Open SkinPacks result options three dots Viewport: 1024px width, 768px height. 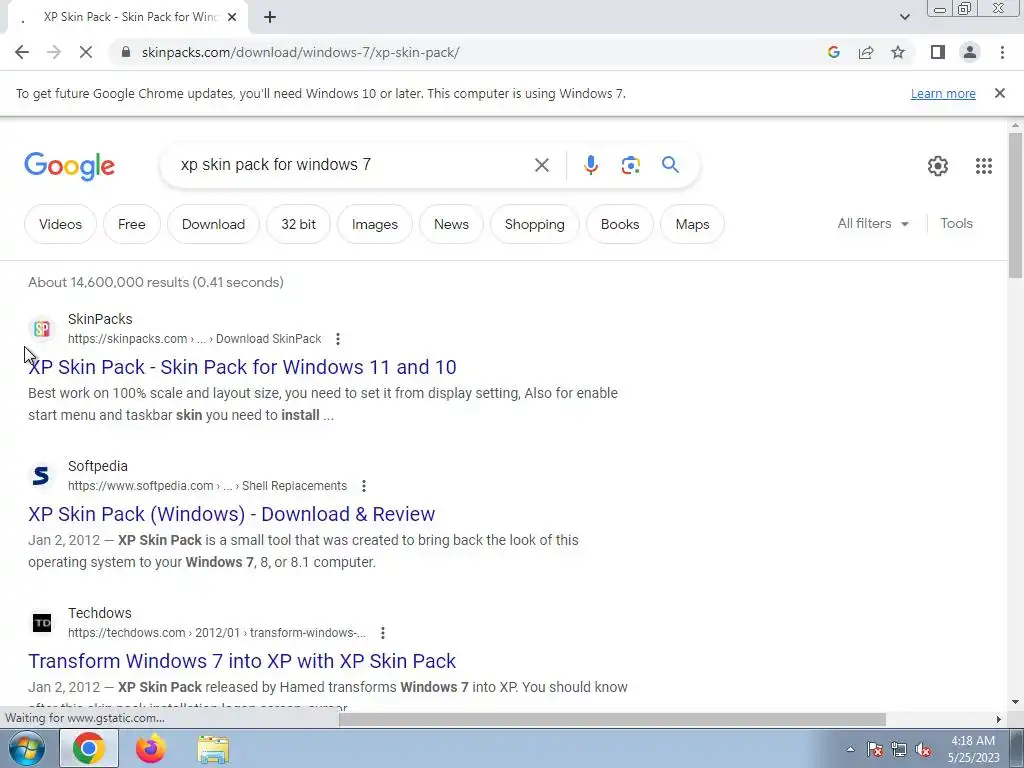tap(338, 339)
